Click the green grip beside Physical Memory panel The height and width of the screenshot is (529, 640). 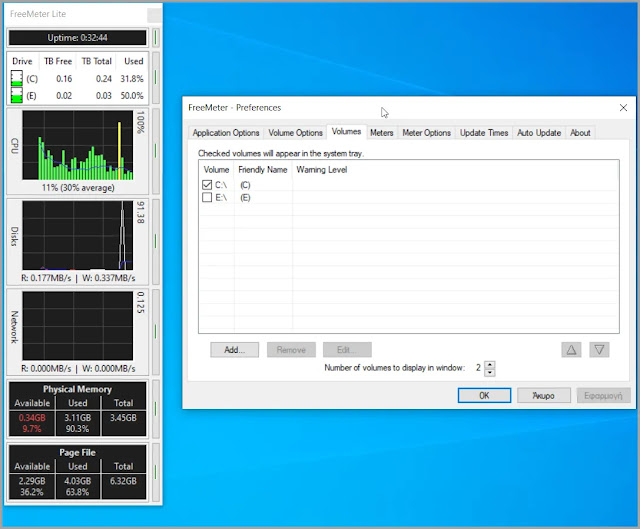[x=156, y=409]
